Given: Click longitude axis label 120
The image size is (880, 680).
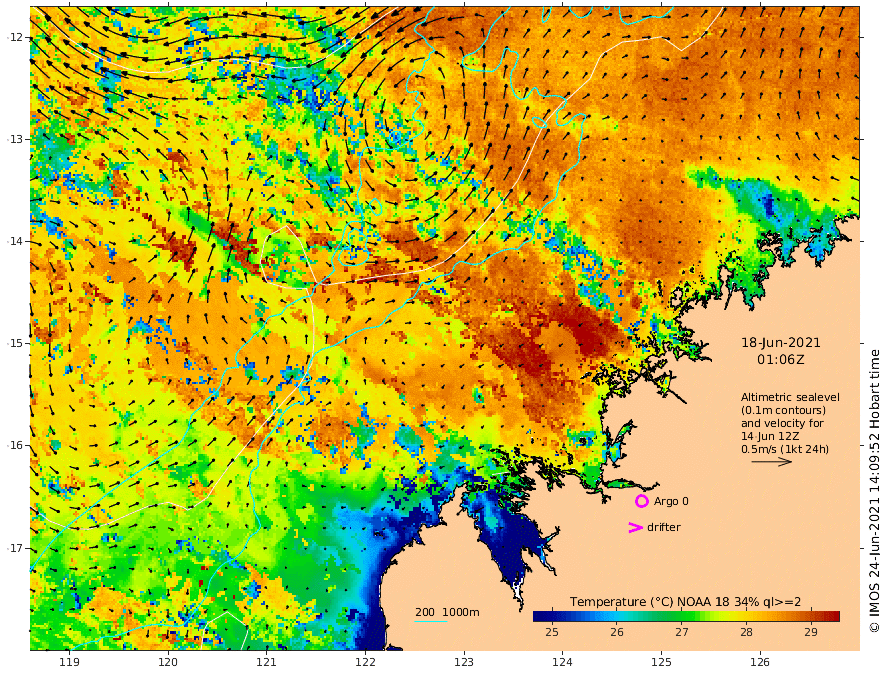Looking at the screenshot, I should pos(168,662).
